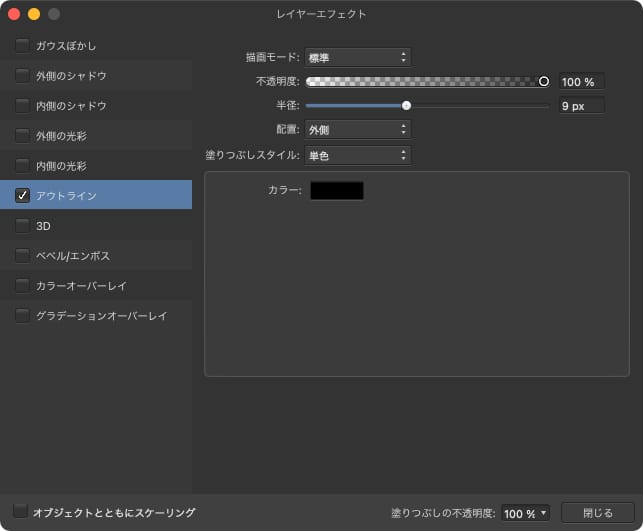Click the black カラー swatch
The width and height of the screenshot is (643, 531).
[x=337, y=190]
